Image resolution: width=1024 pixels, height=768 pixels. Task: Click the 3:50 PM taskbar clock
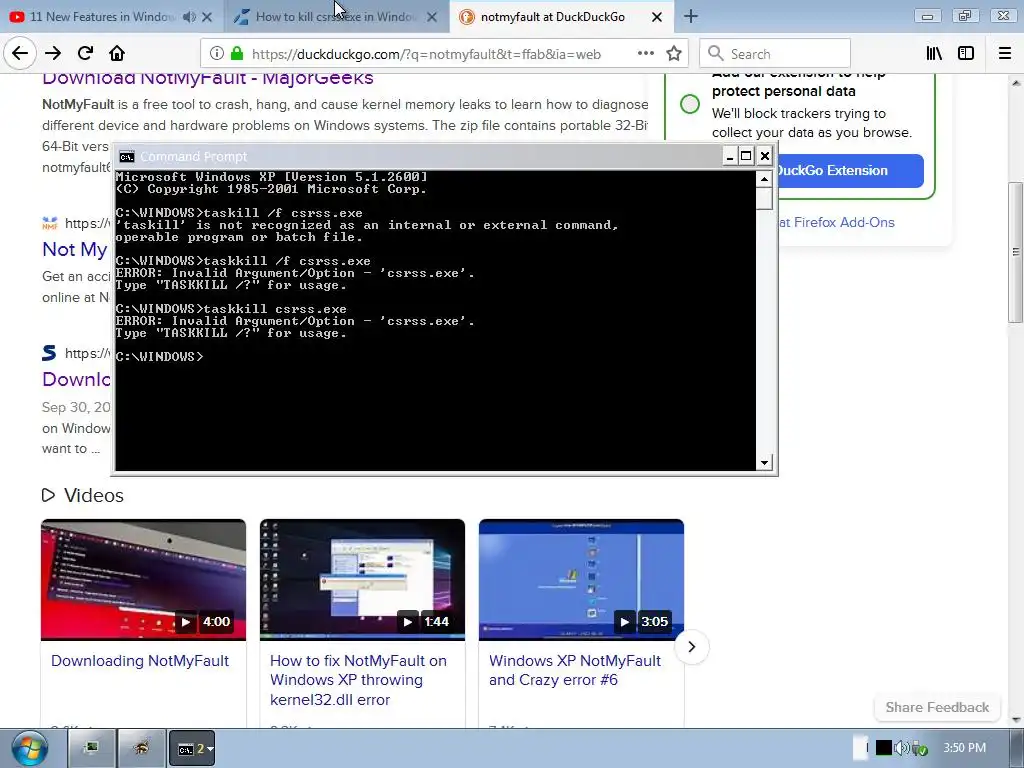pos(965,748)
